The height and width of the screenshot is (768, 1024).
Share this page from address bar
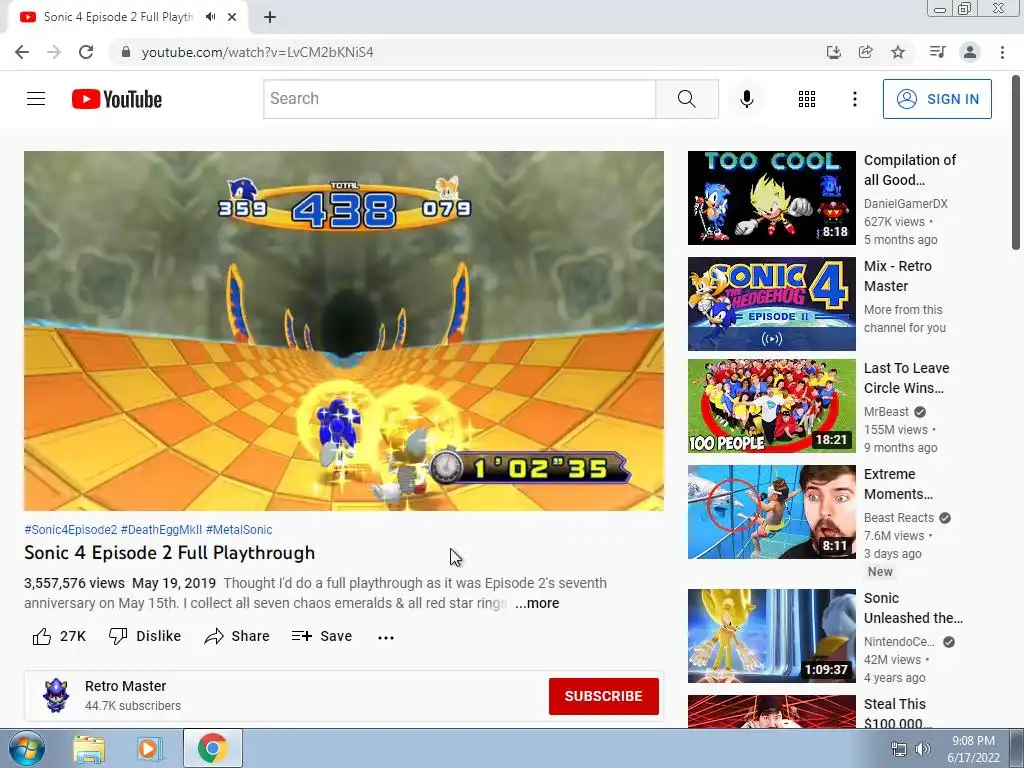865,52
